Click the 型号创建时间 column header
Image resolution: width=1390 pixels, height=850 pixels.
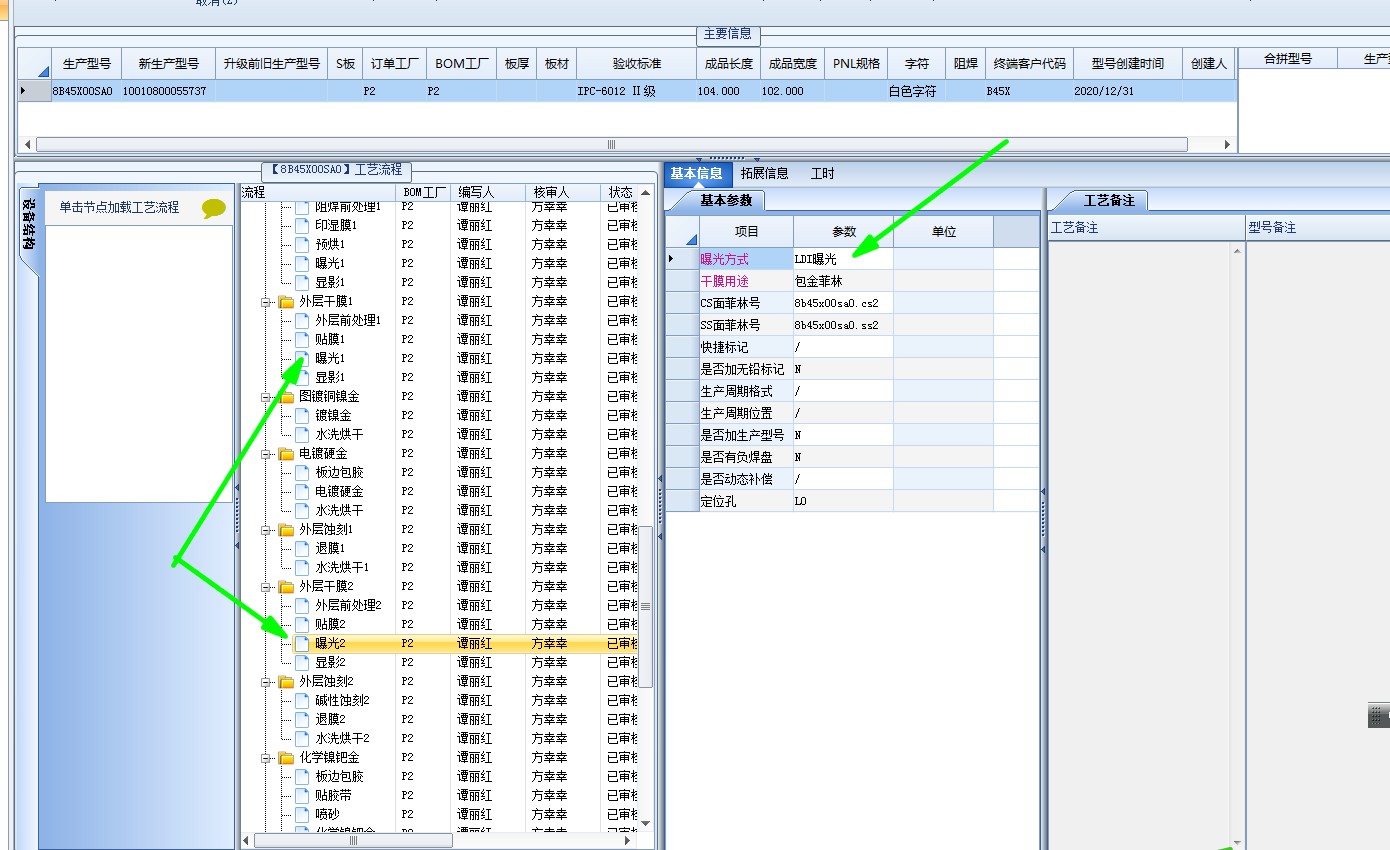click(1127, 63)
